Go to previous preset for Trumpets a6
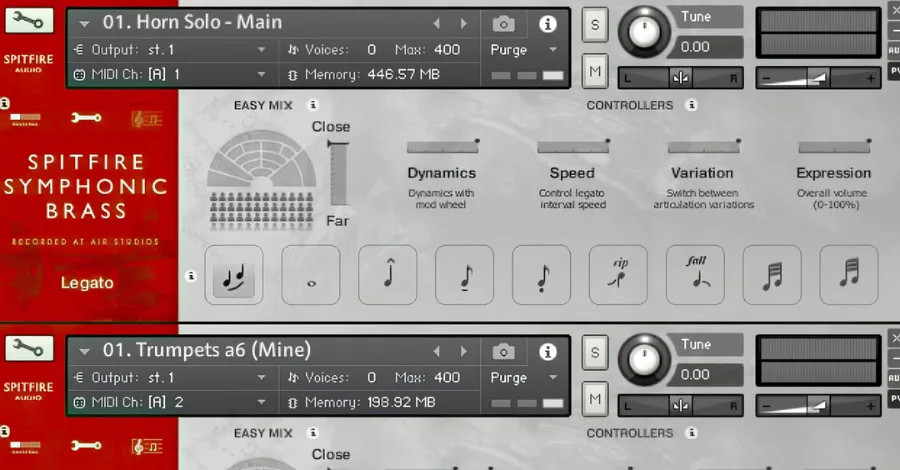The width and height of the screenshot is (900, 470). (x=437, y=351)
